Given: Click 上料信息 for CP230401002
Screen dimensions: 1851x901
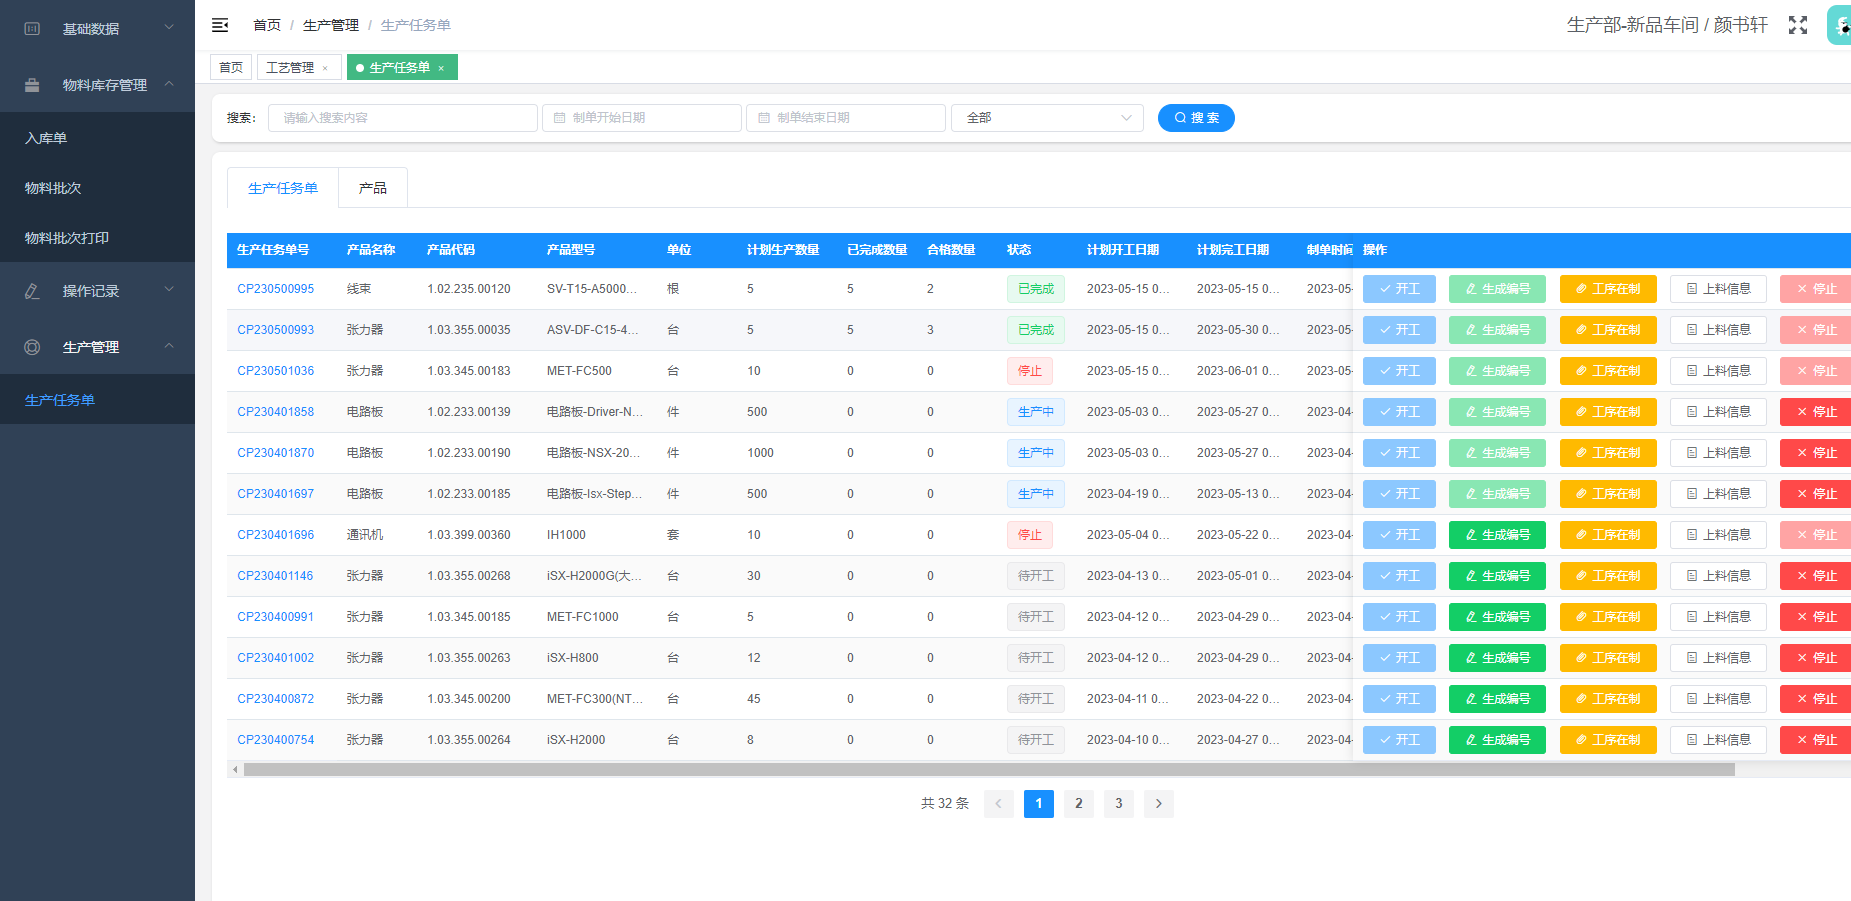Looking at the screenshot, I should click(x=1718, y=658).
